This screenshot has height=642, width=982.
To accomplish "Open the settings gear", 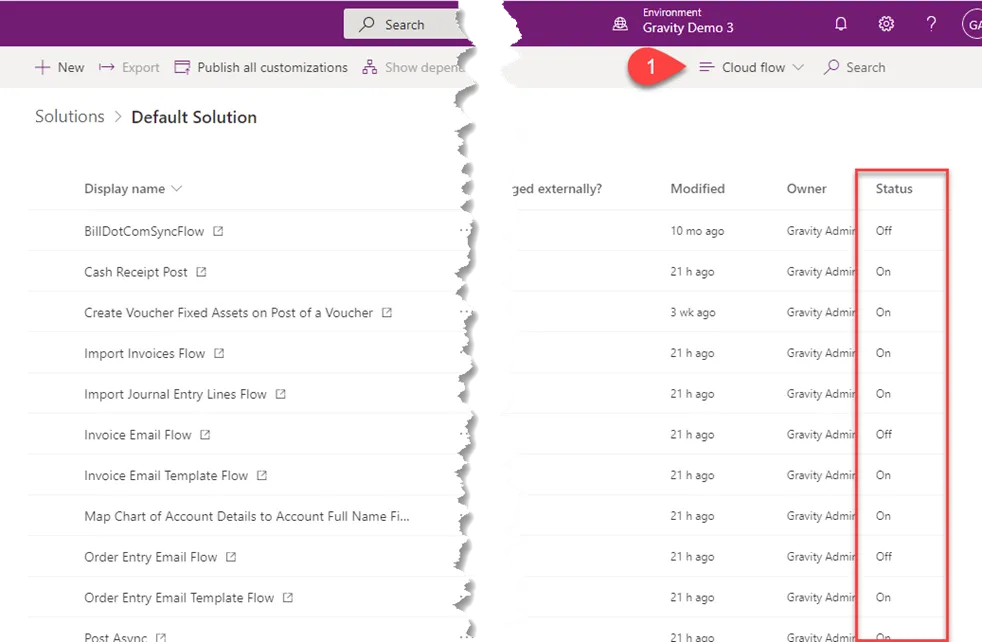I will click(886, 24).
